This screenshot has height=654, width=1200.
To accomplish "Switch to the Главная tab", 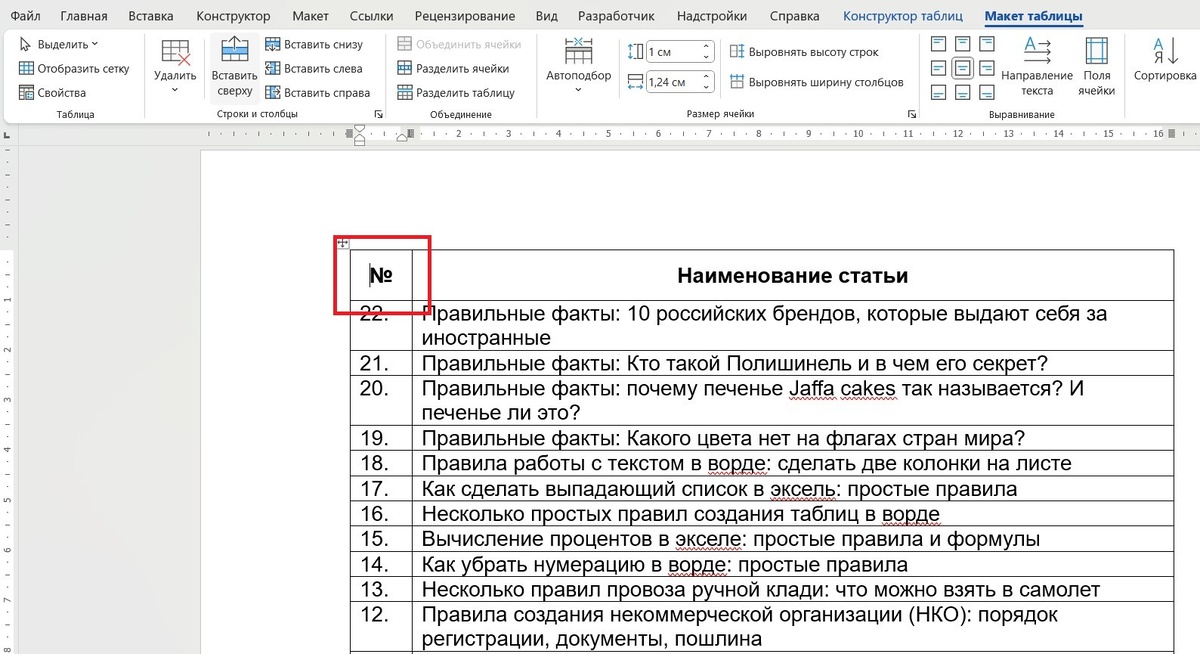I will pyautogui.click(x=84, y=16).
